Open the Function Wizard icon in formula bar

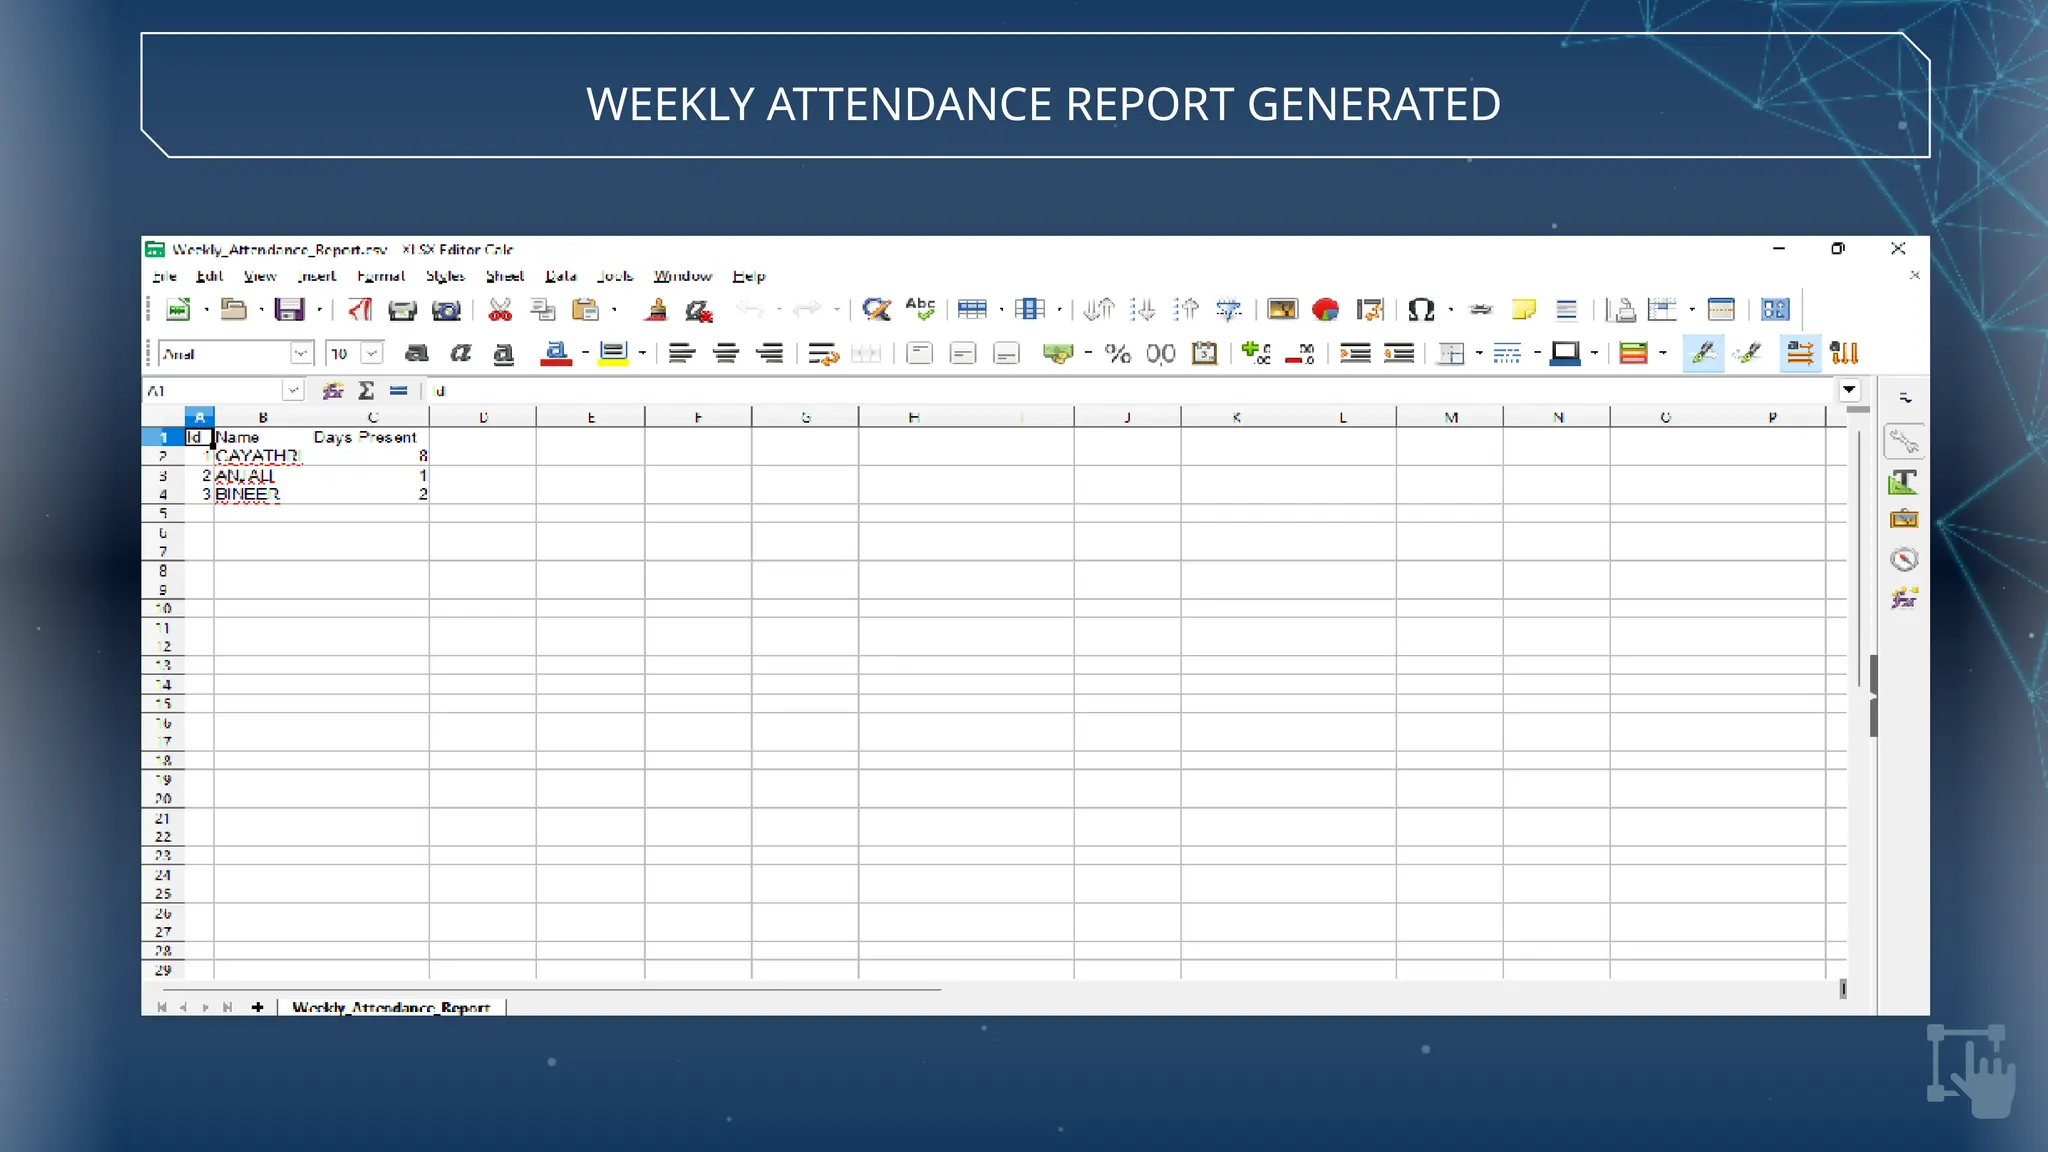333,391
